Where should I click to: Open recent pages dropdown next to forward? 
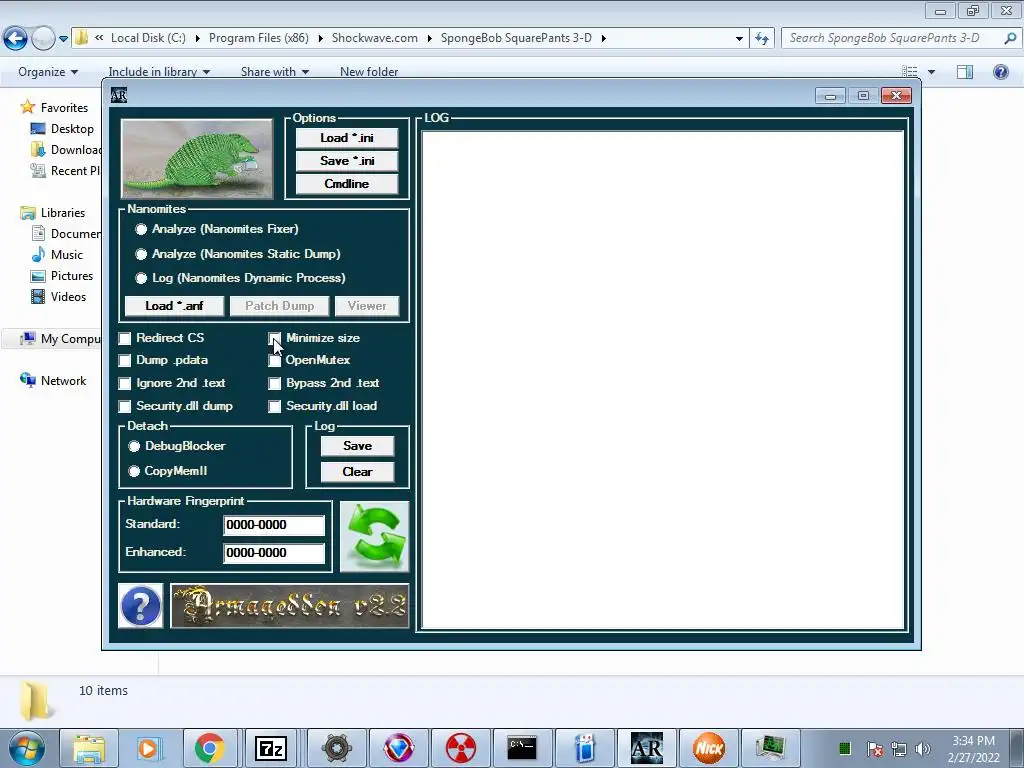(x=63, y=39)
